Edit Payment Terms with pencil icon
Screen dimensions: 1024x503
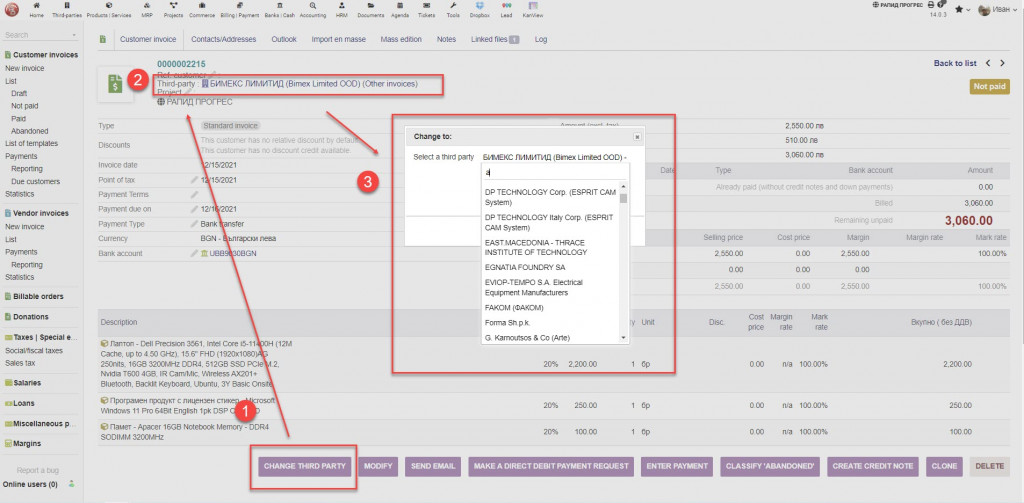[195, 195]
